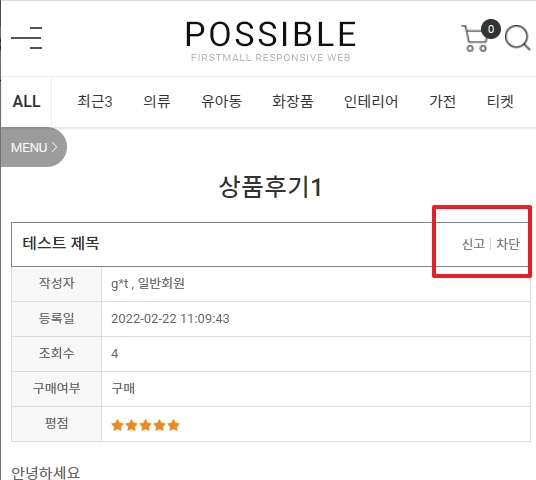Open the 유아동 category

(222, 102)
